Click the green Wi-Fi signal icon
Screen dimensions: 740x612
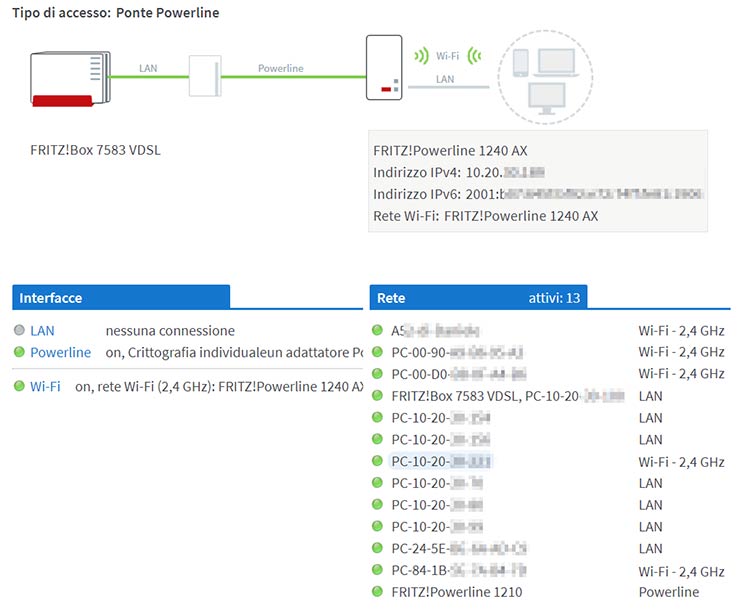[446, 57]
